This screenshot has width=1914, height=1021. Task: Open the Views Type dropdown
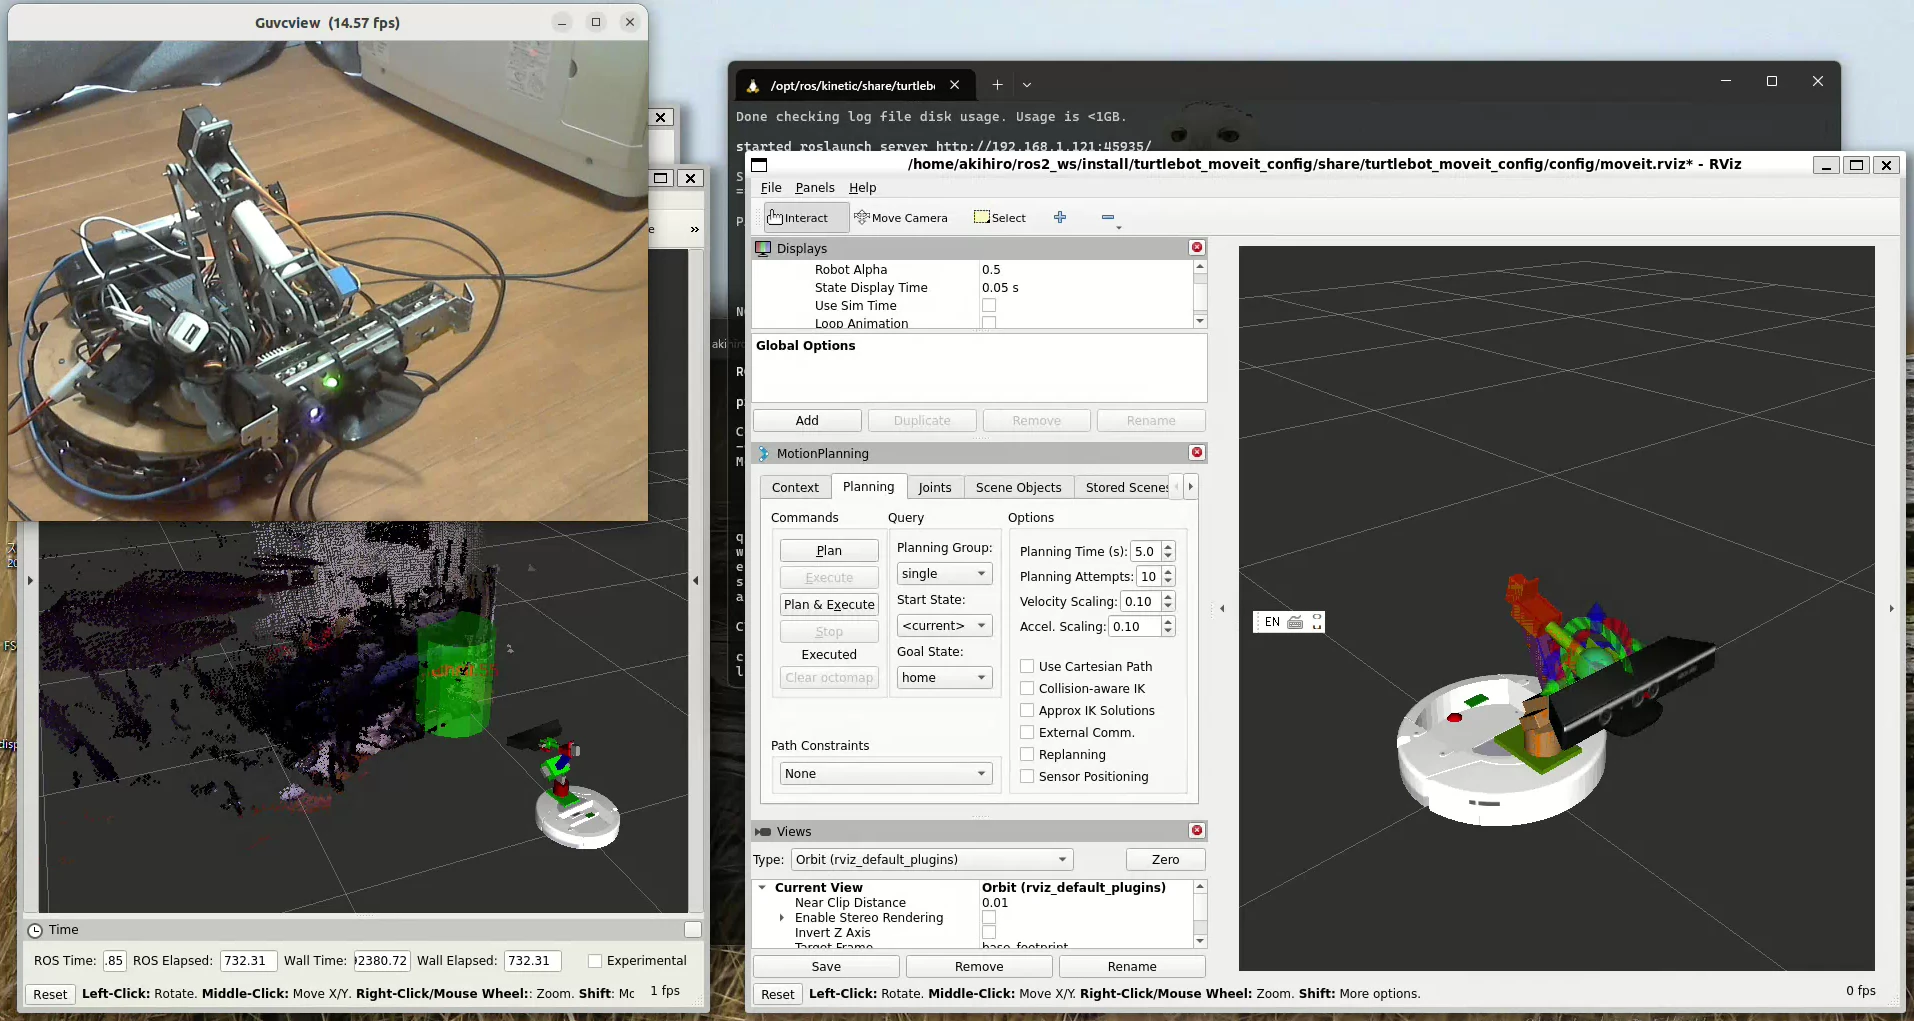[932, 860]
